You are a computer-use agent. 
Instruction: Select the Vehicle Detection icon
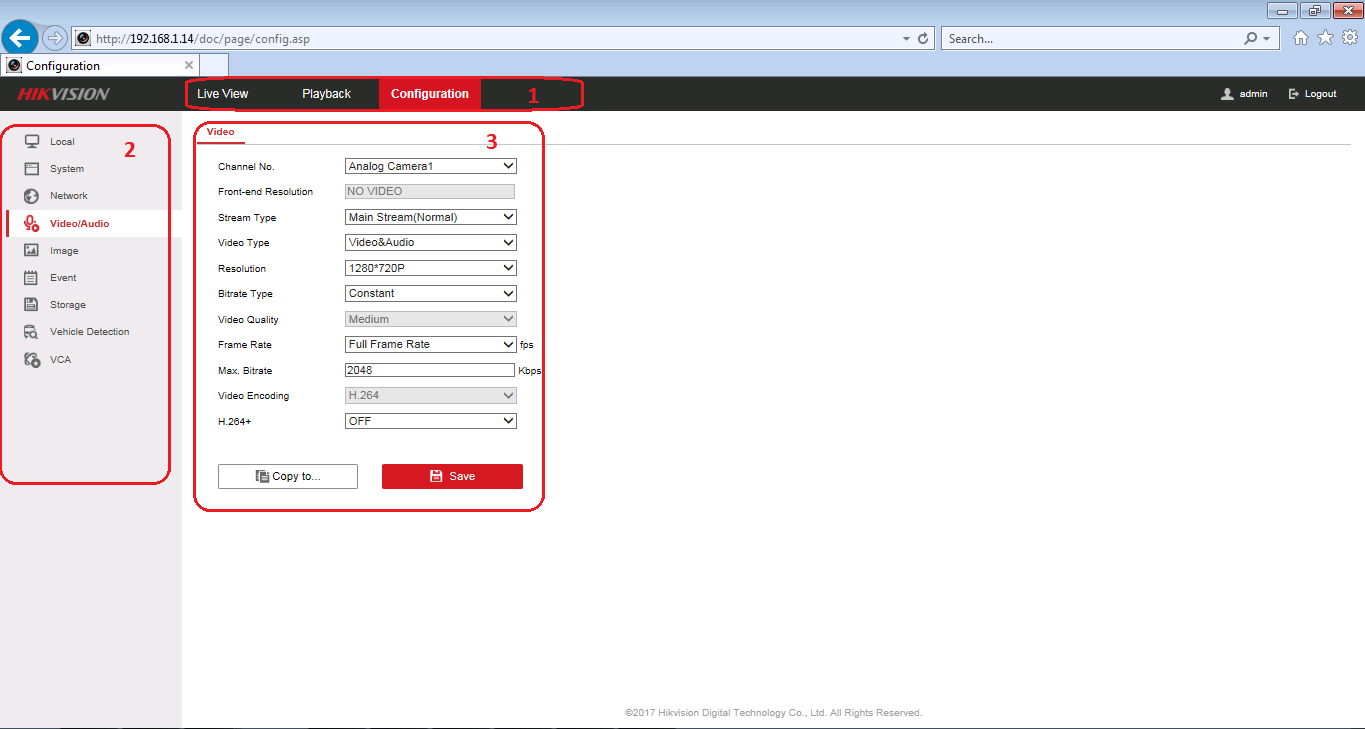point(31,332)
